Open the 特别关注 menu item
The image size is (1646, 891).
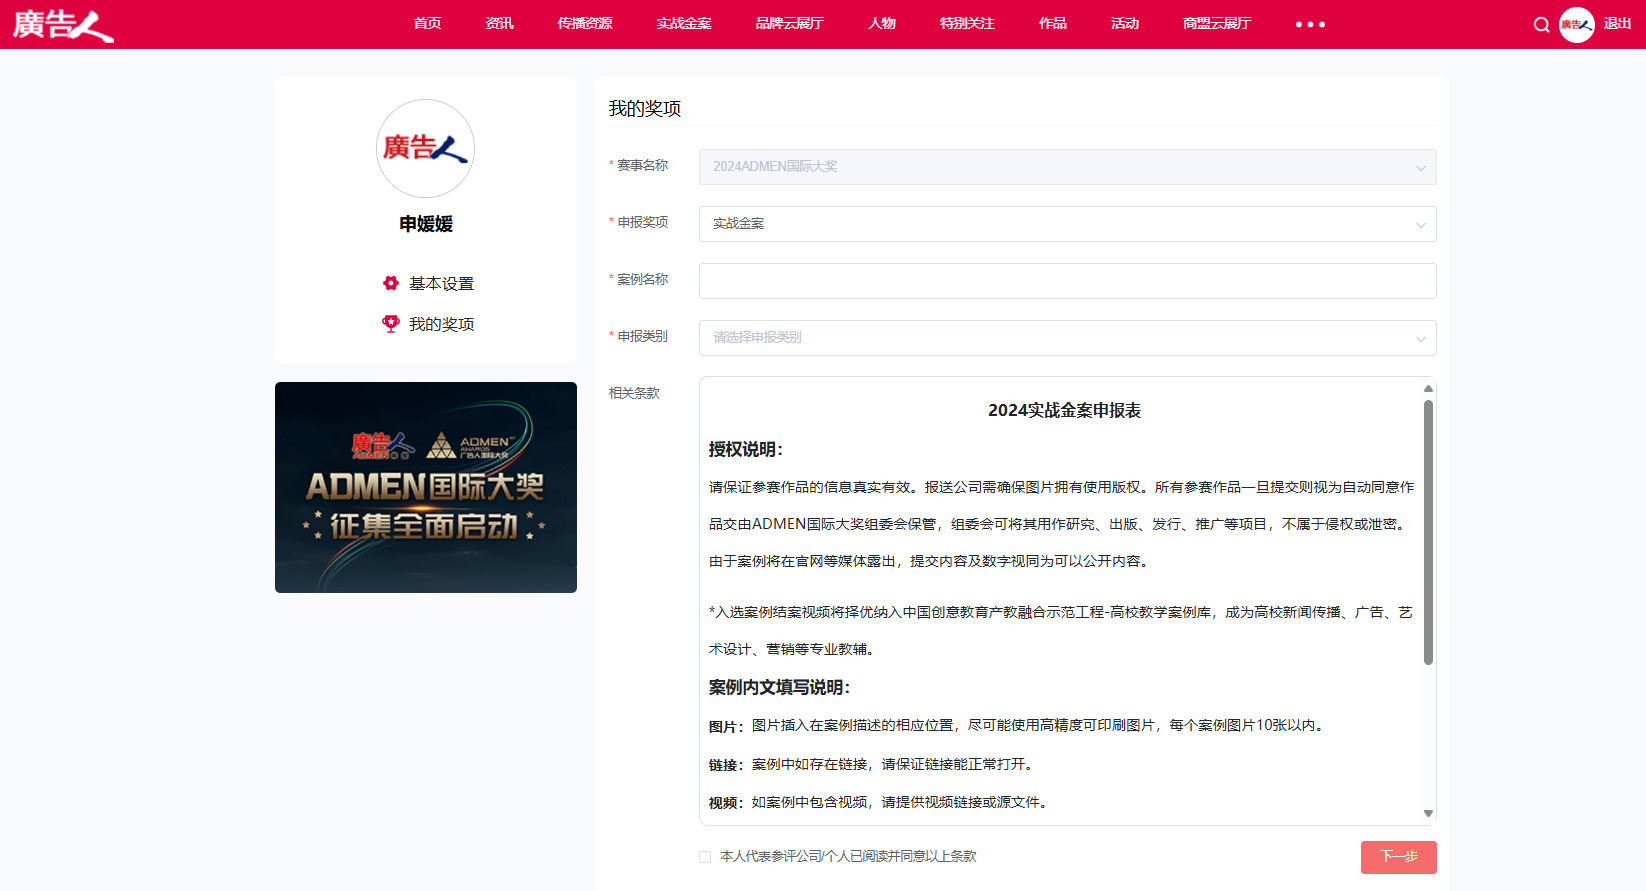click(967, 24)
